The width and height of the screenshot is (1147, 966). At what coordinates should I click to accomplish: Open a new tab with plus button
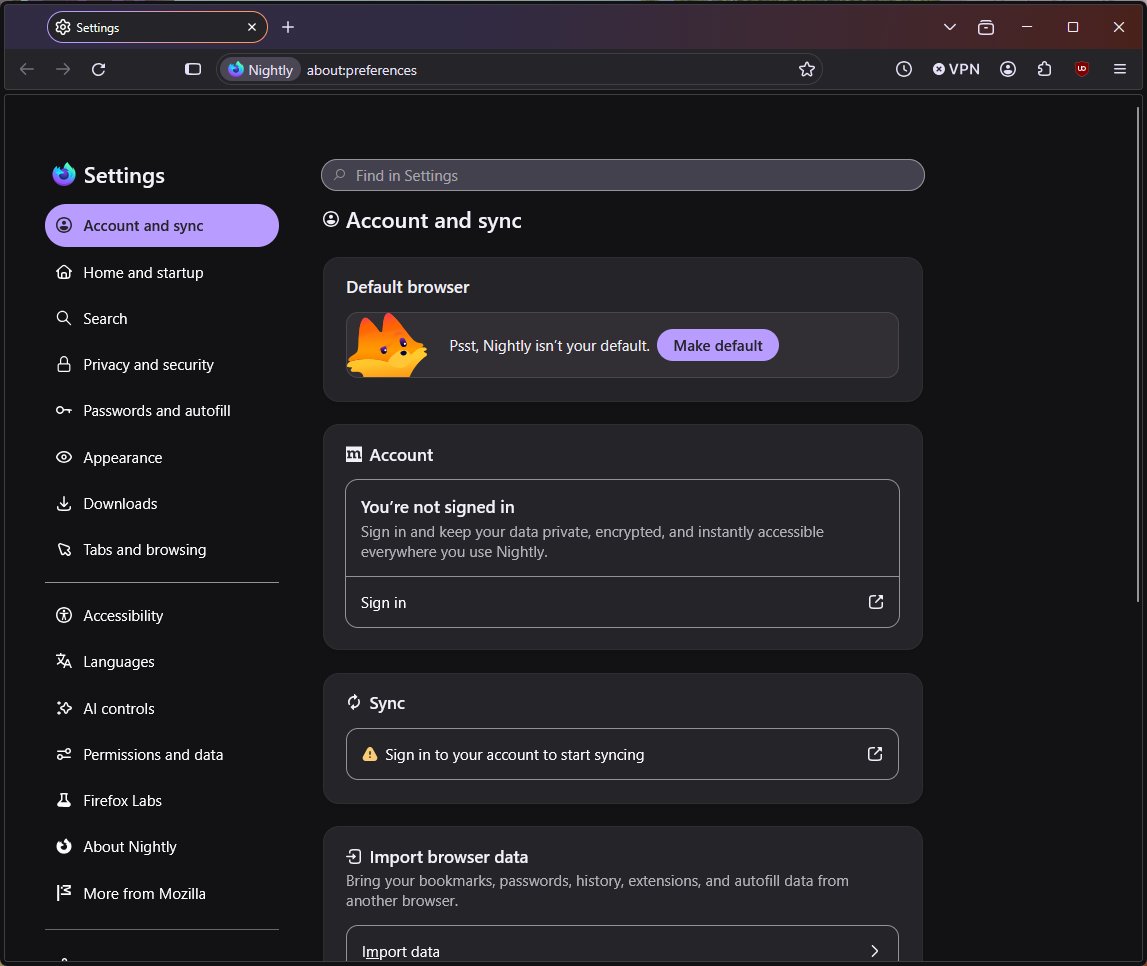[x=288, y=27]
